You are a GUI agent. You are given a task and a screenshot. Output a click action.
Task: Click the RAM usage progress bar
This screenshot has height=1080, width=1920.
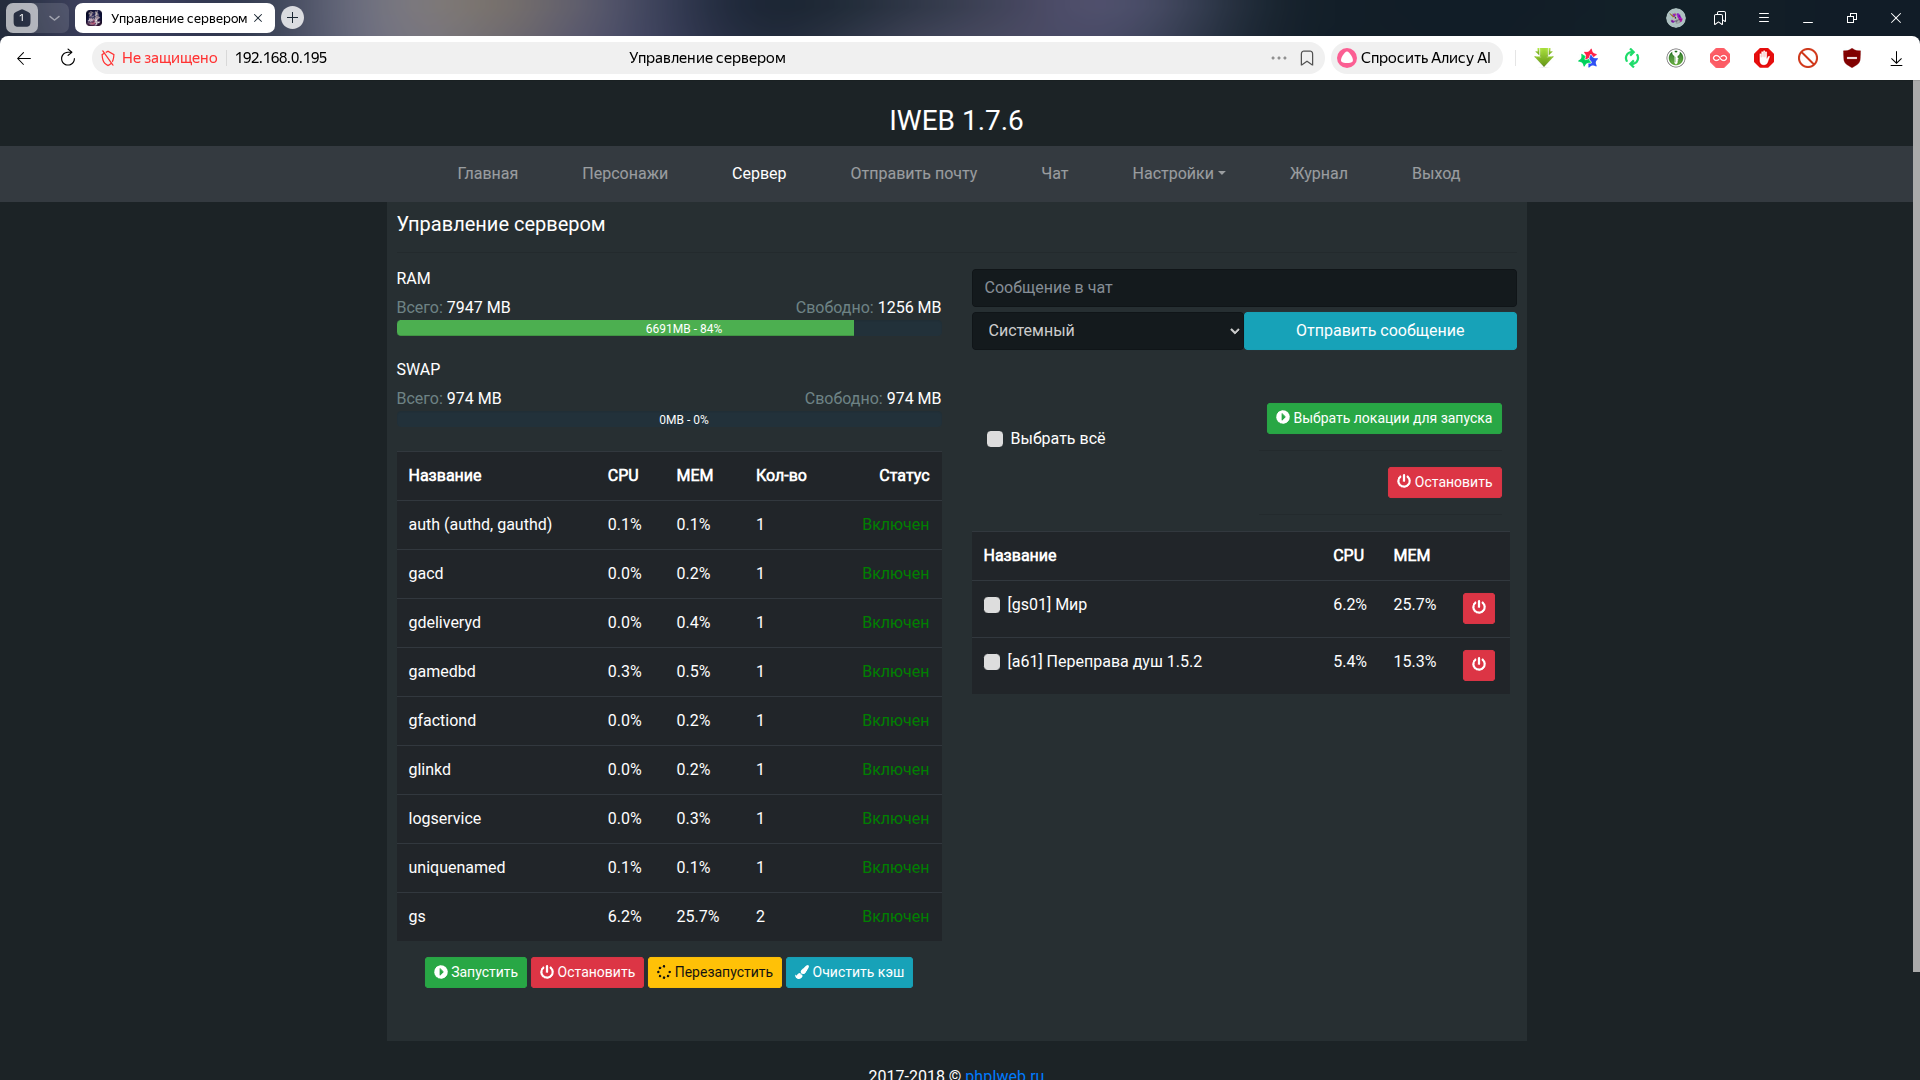[x=668, y=329]
